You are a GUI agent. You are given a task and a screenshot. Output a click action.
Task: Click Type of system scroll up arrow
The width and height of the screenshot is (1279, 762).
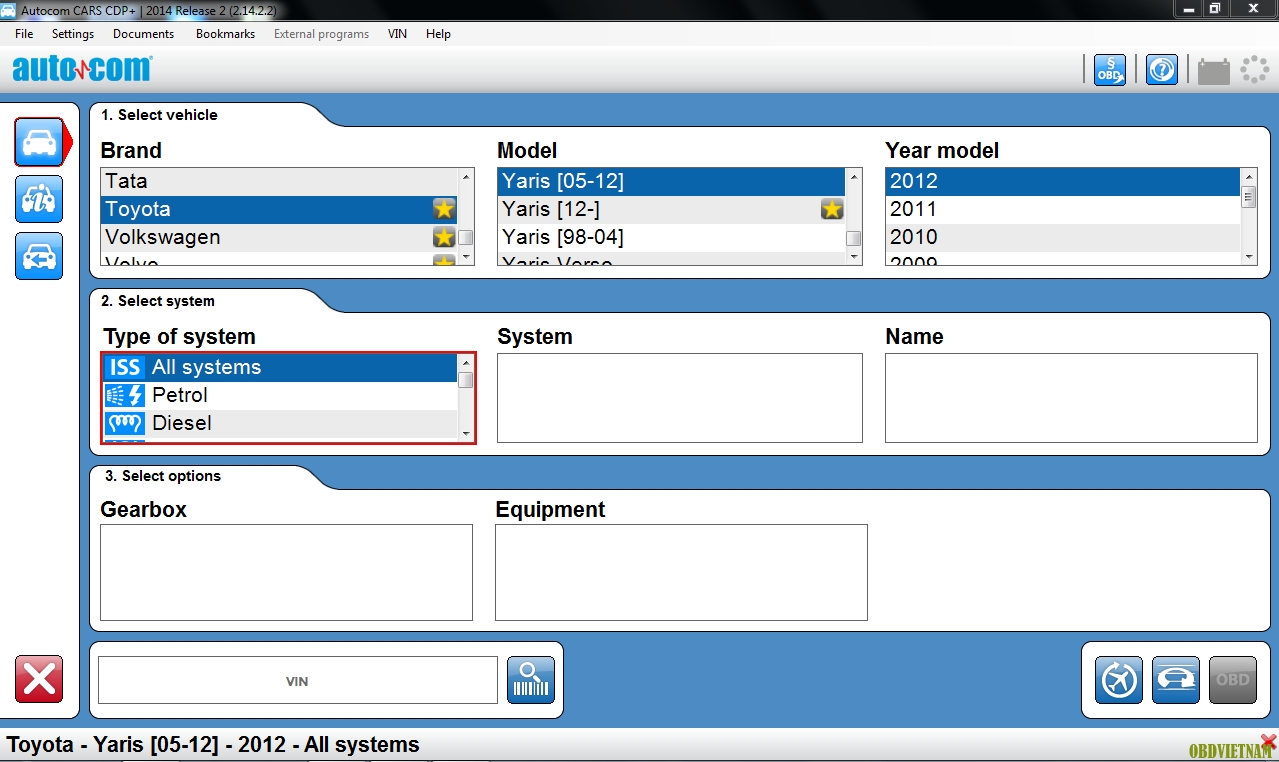point(466,362)
